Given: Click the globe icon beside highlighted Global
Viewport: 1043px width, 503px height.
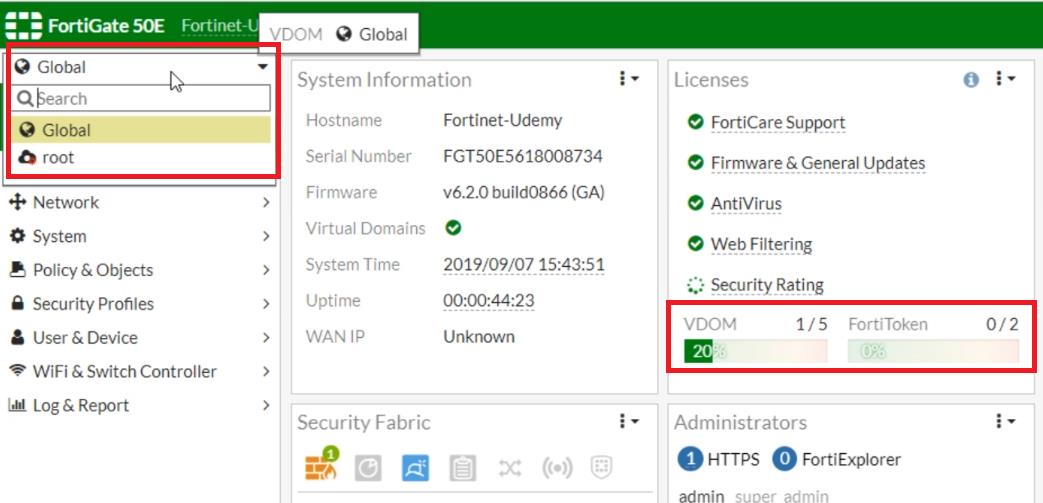Looking at the screenshot, I should pos(27,130).
